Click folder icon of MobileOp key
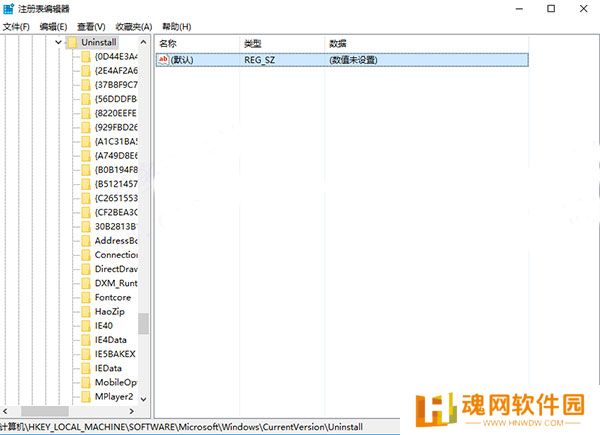Viewport: 600px width, 435px height. pyautogui.click(x=86, y=382)
